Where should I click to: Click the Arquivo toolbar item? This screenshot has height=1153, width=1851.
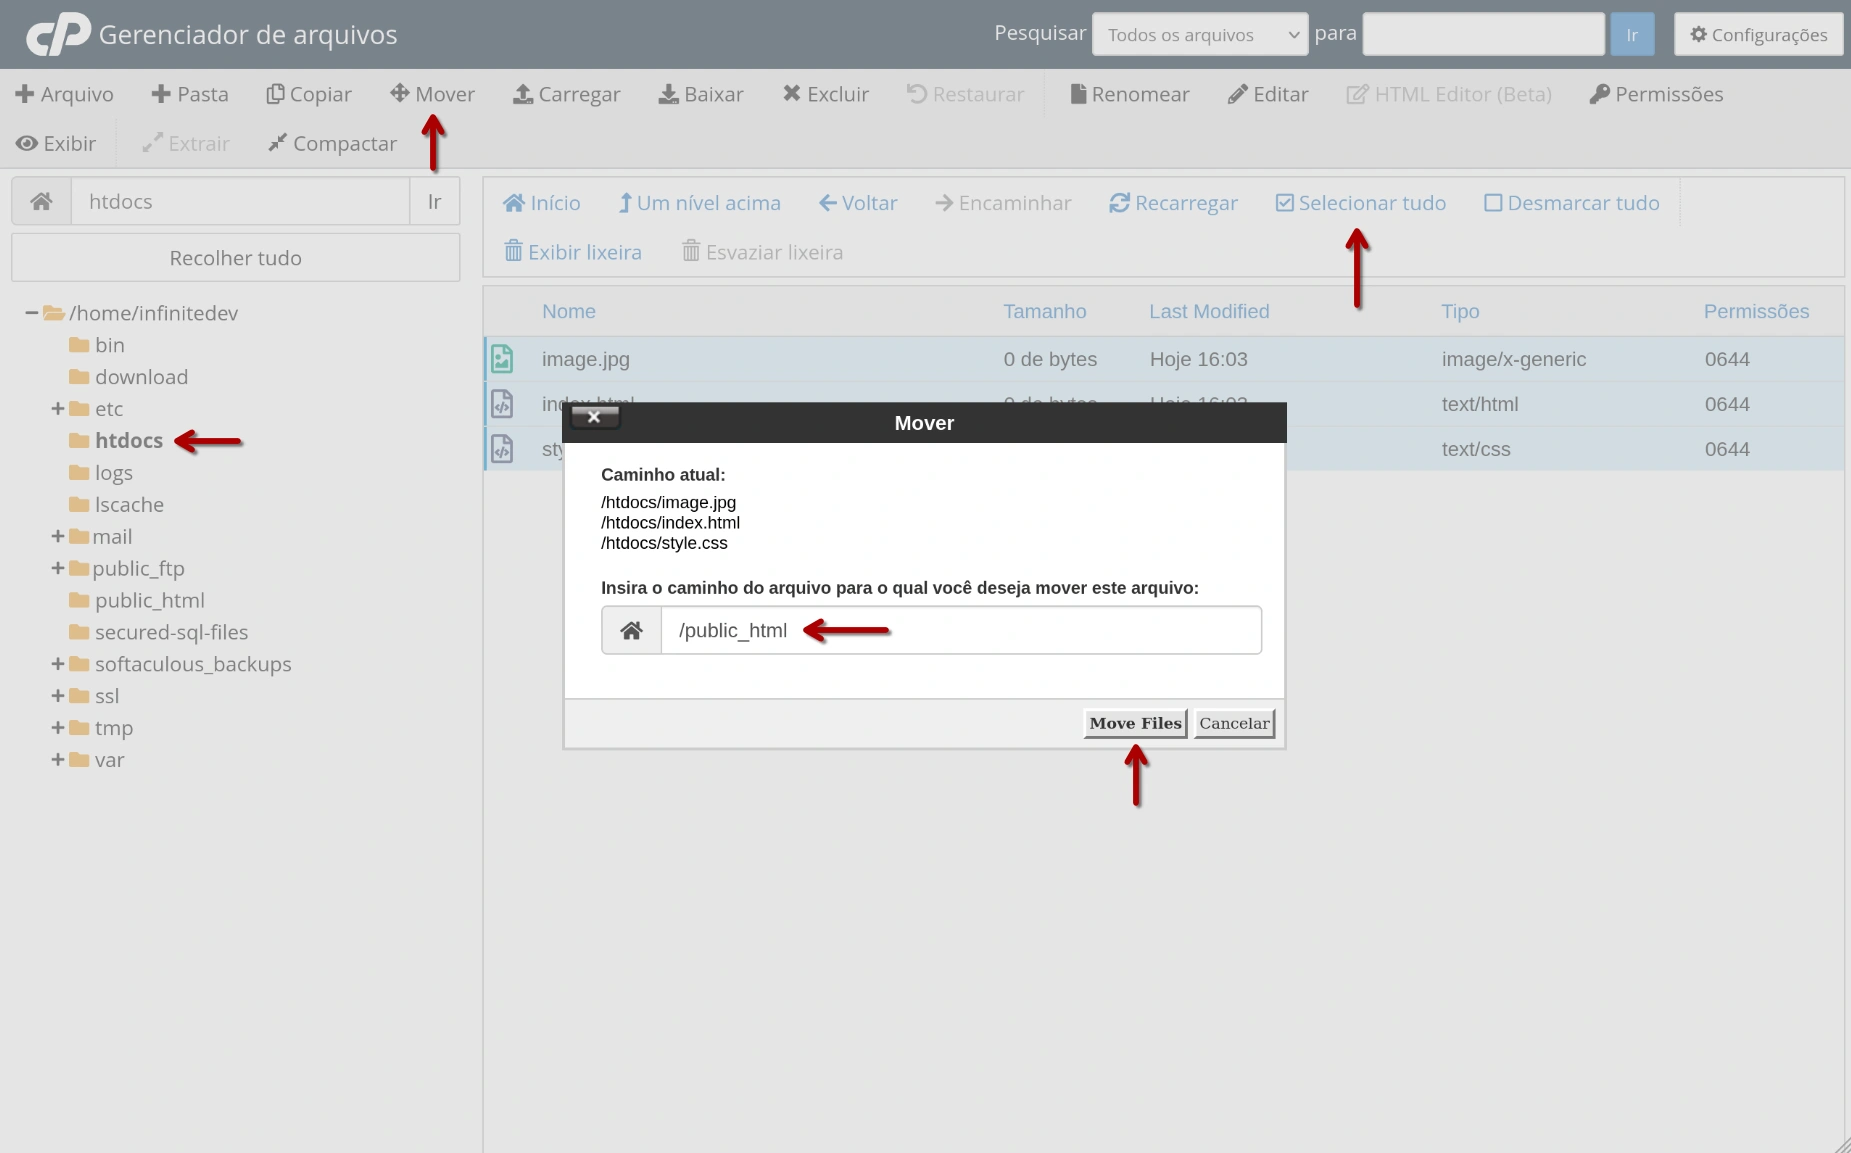click(64, 94)
